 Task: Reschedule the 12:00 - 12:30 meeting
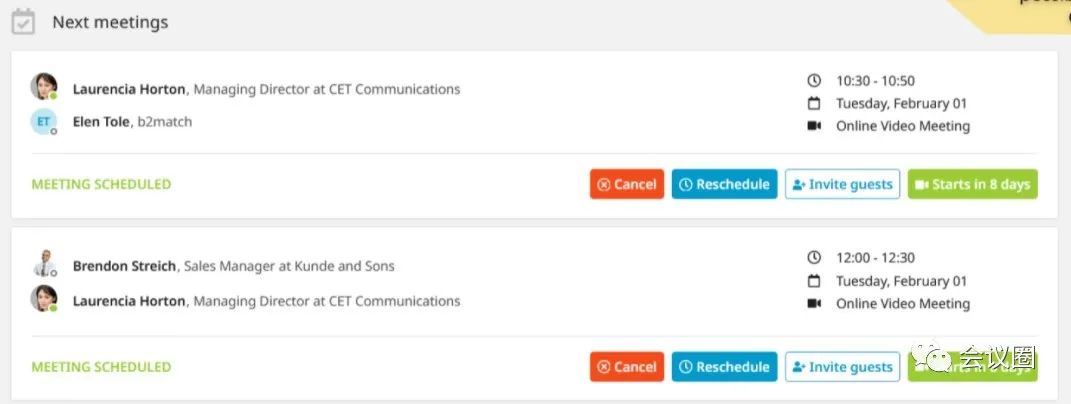click(x=724, y=366)
